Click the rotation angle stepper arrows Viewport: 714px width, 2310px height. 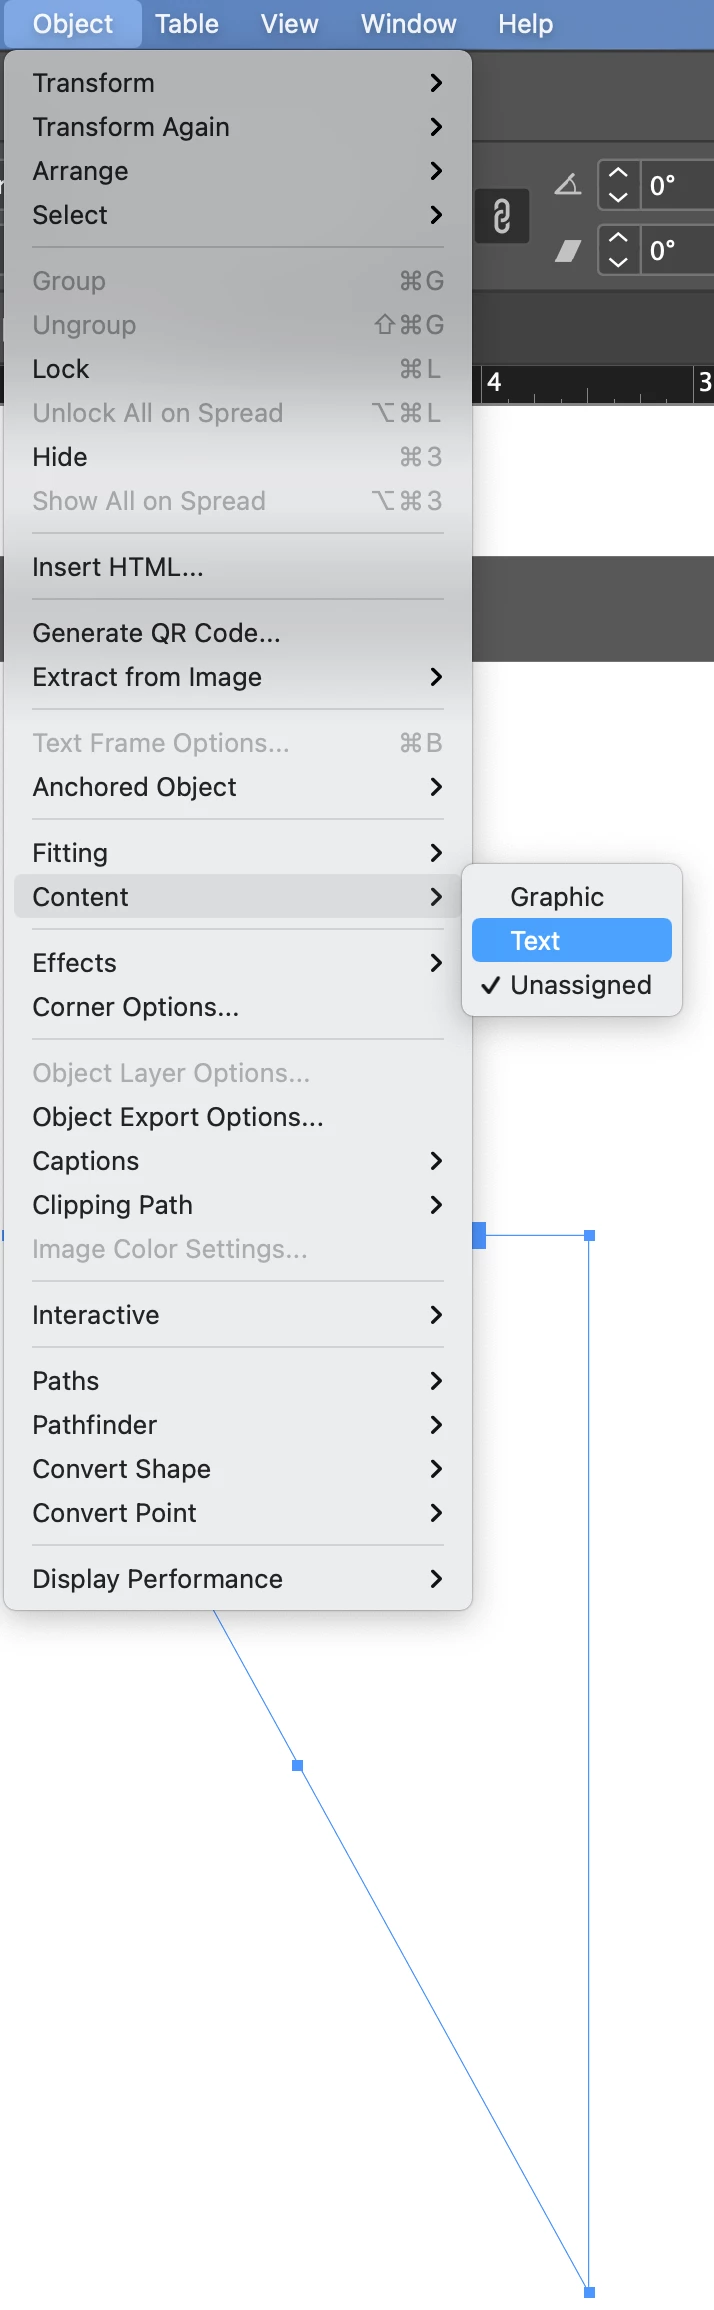click(619, 185)
